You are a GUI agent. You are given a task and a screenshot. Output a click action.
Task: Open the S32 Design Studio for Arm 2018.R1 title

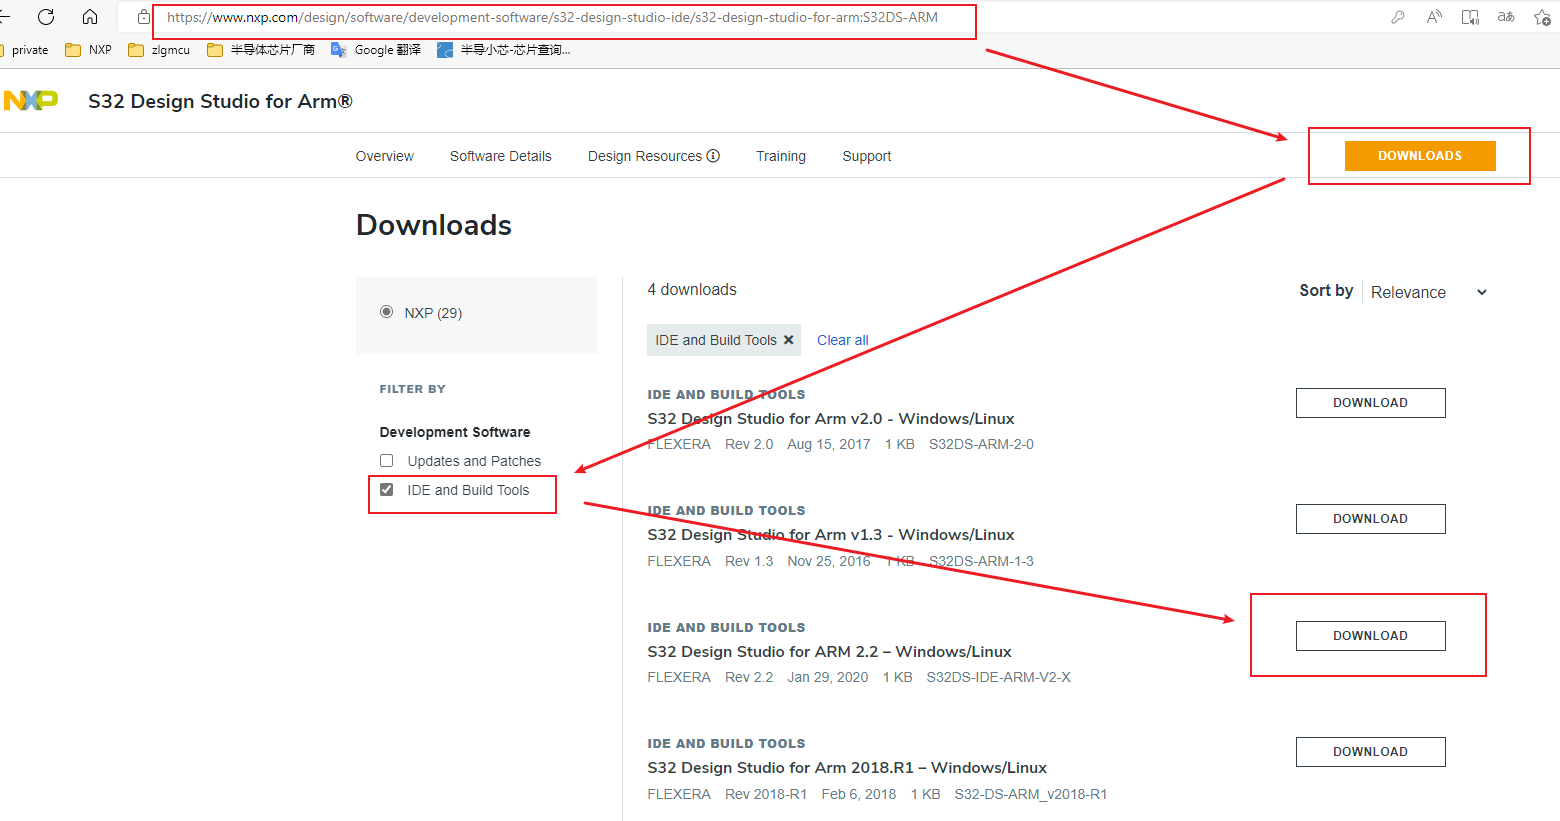847,768
